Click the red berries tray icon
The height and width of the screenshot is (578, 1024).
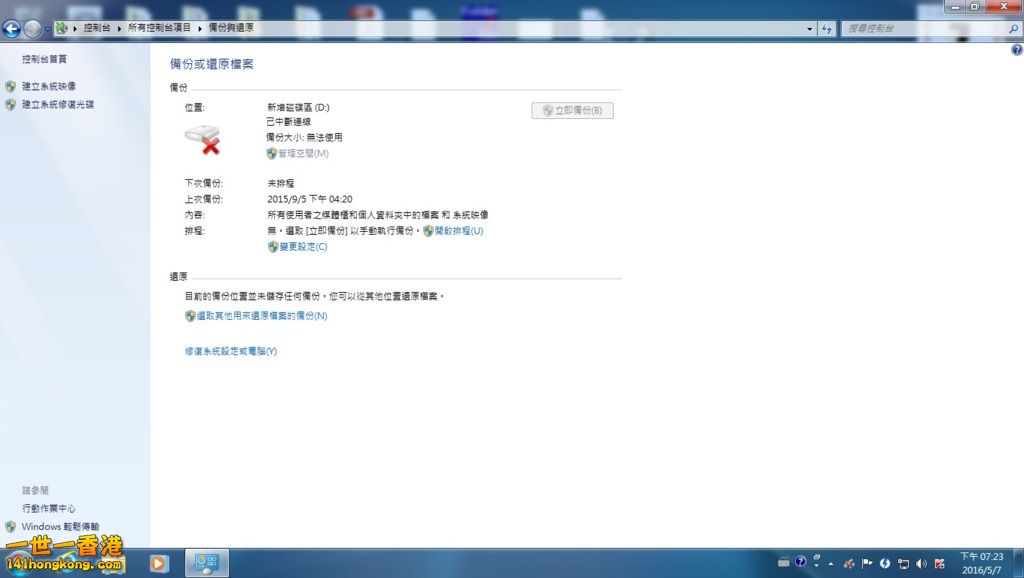[849, 564]
